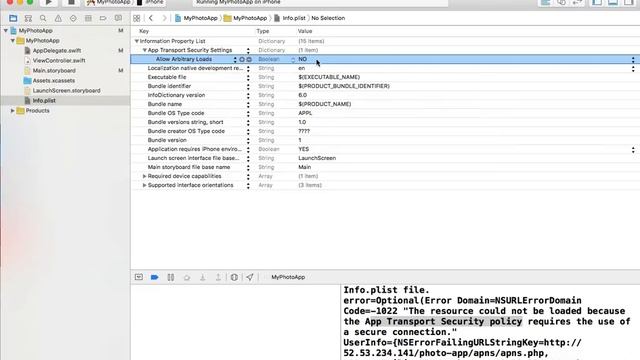Select the Bundle name row key
The image size is (640, 360).
(x=165, y=104)
